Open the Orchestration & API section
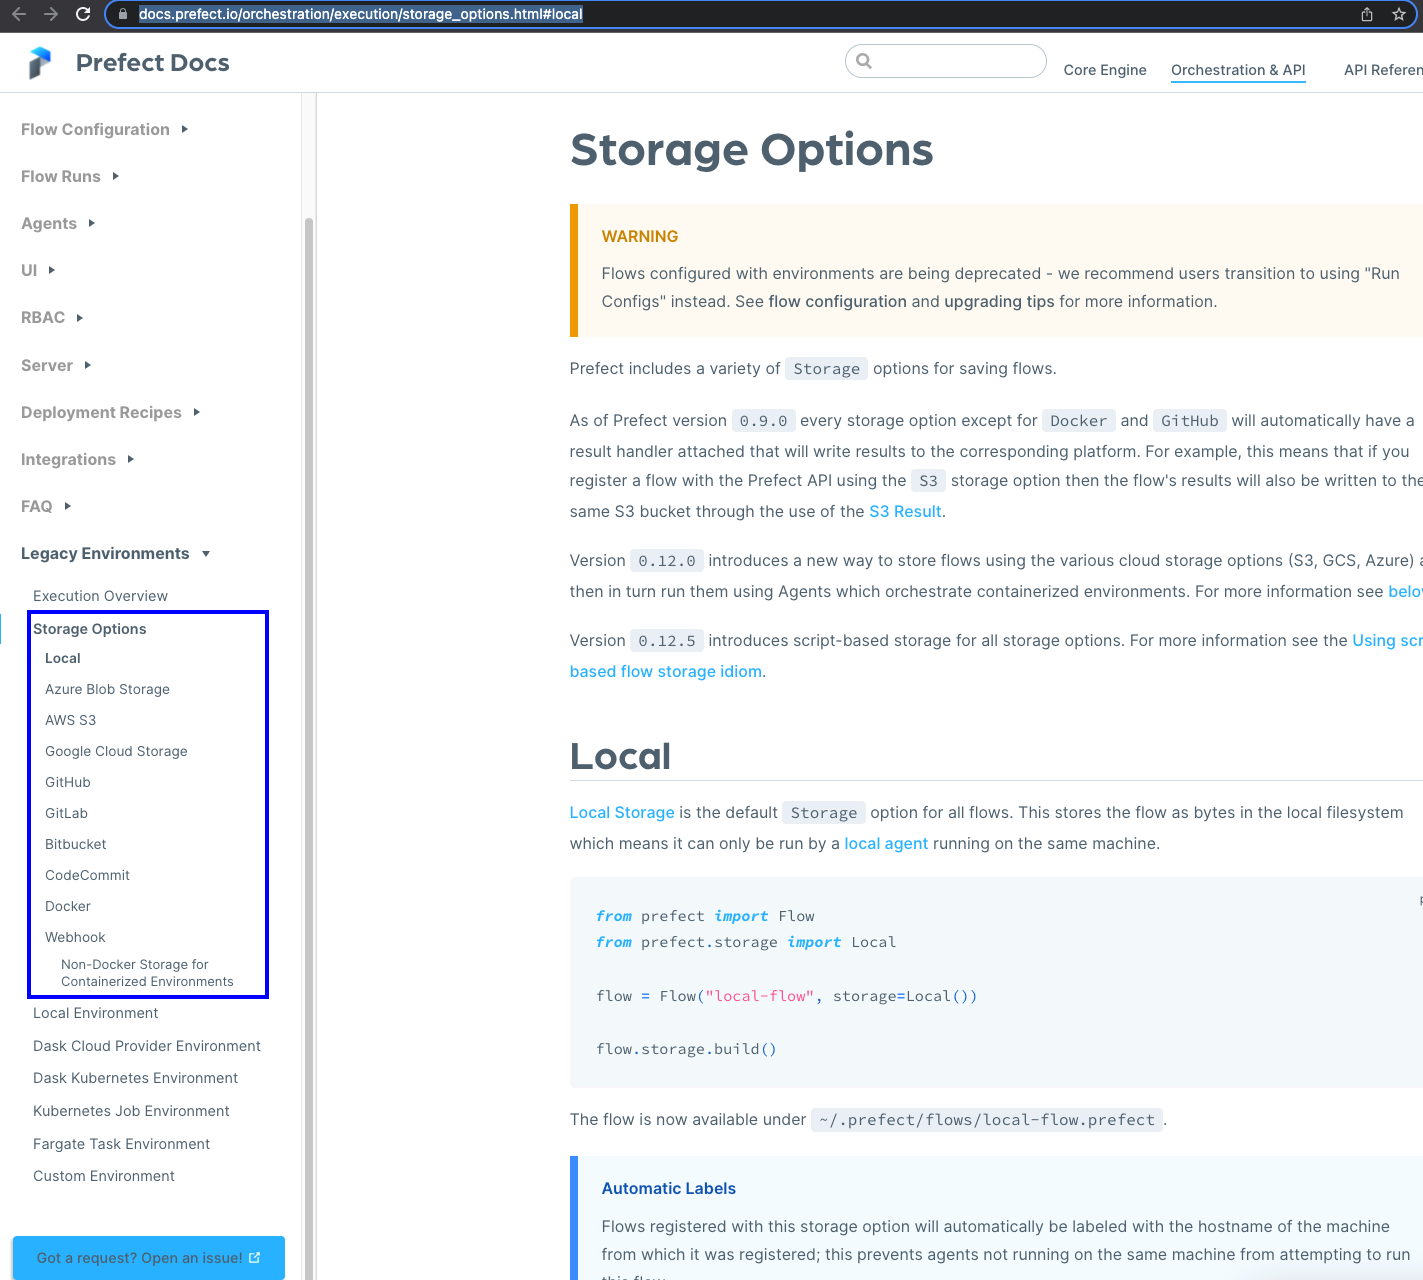This screenshot has width=1423, height=1280. pyautogui.click(x=1238, y=70)
